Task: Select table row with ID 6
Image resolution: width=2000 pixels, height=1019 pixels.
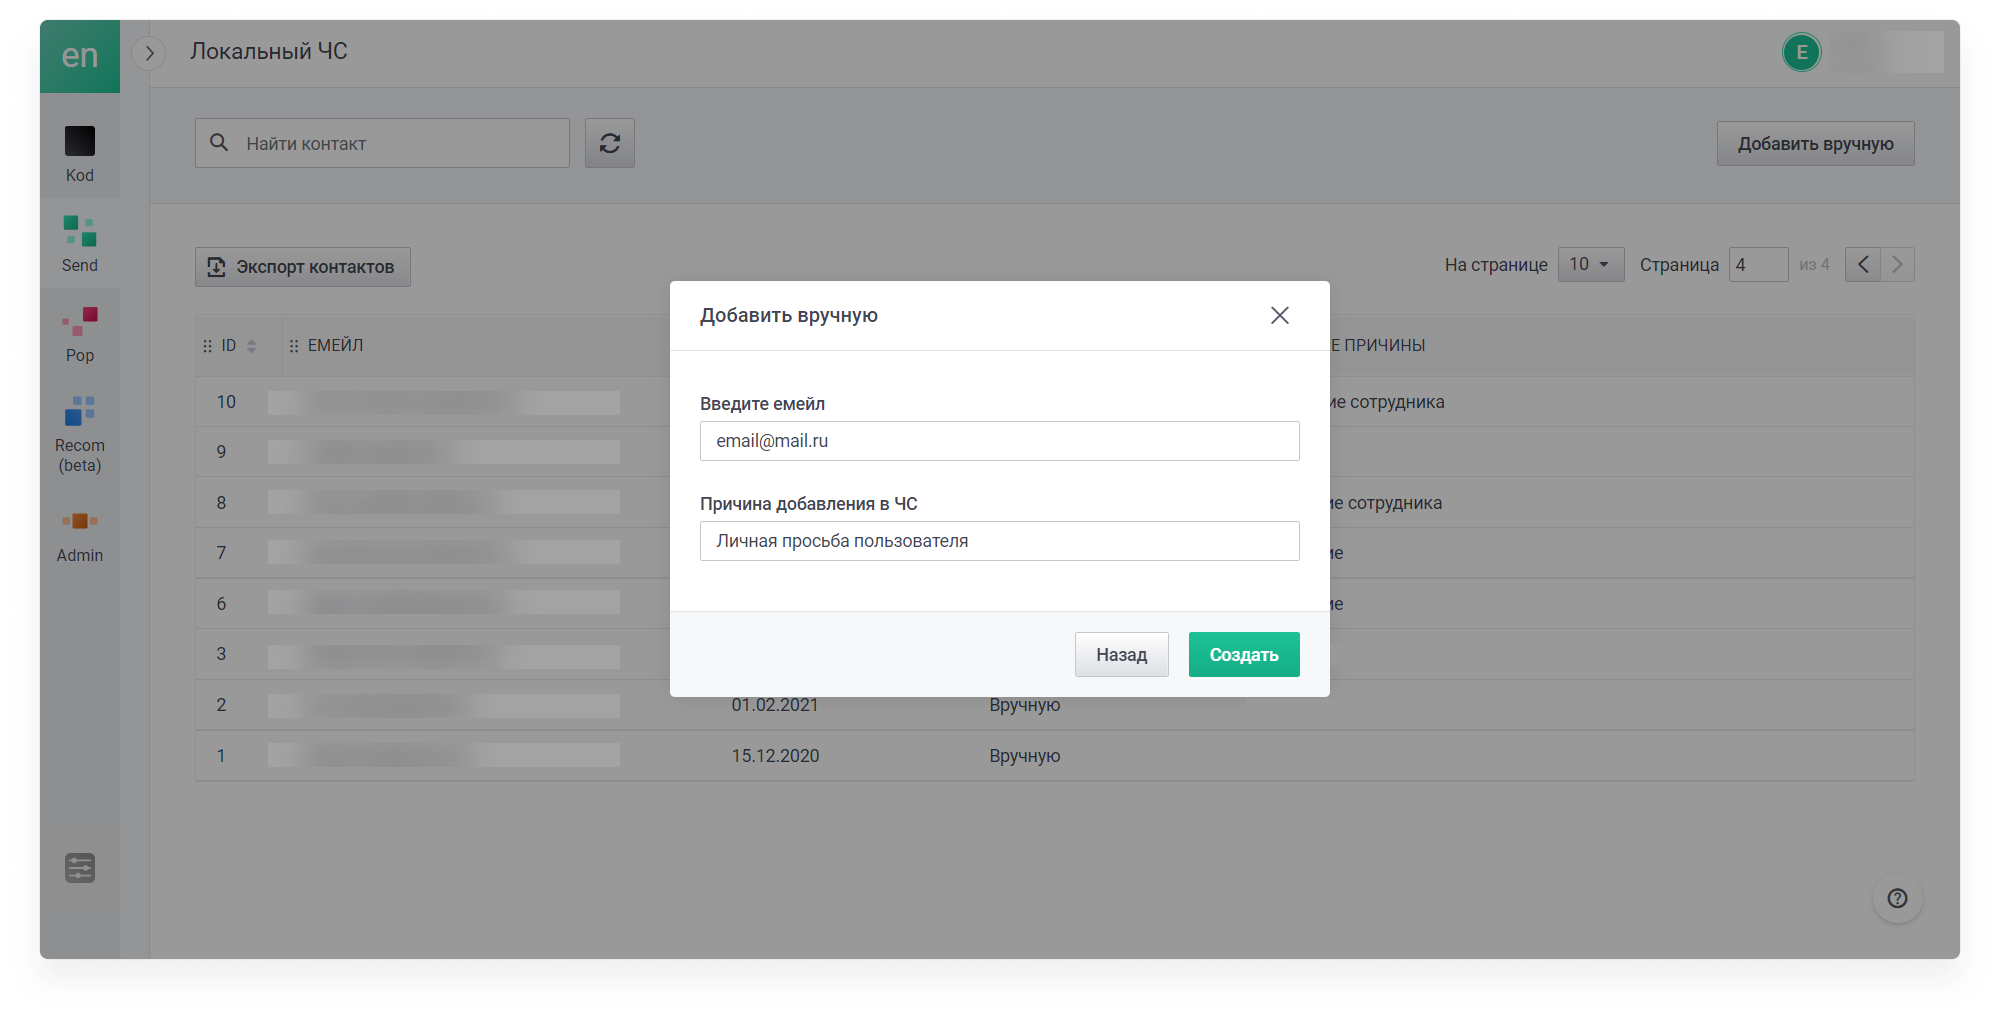Action: click(x=1055, y=604)
